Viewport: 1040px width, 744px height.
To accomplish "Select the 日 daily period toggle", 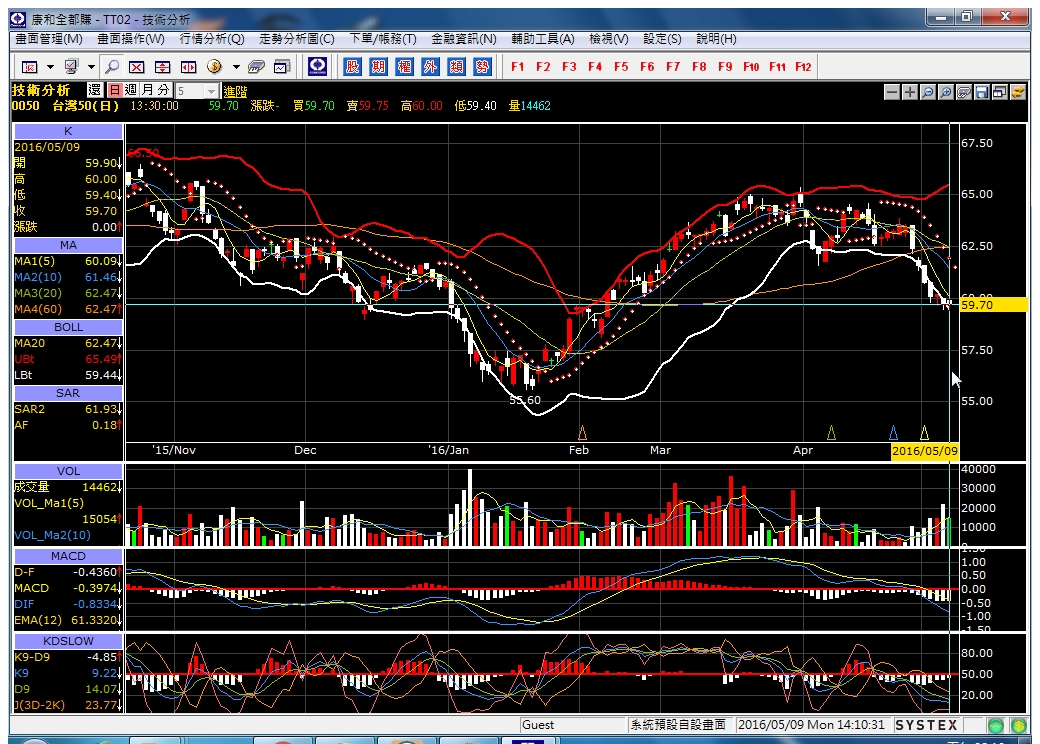I will point(115,90).
